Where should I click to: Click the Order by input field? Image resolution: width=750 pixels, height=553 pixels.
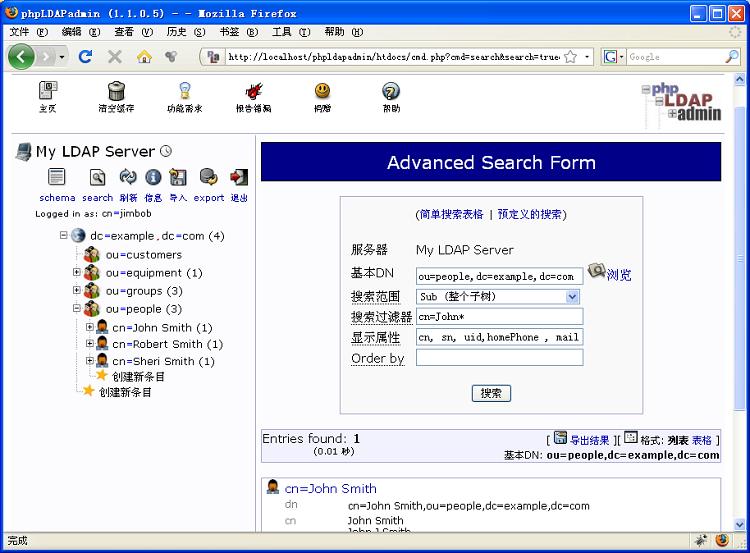click(499, 358)
